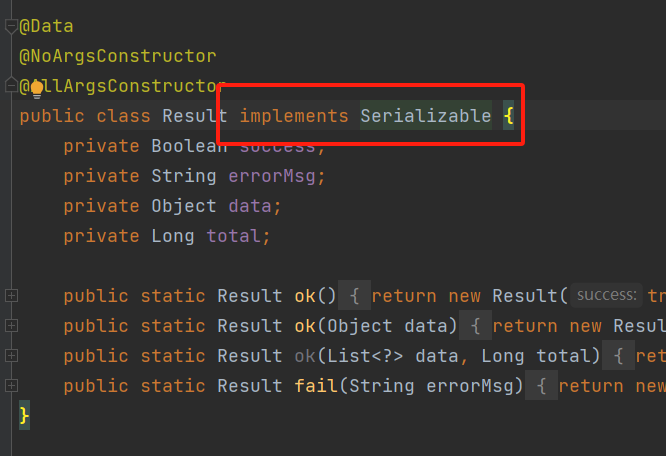Viewport: 666px width, 456px height.
Task: Click the highlighted opening brace after Serializable
Action: click(x=508, y=116)
